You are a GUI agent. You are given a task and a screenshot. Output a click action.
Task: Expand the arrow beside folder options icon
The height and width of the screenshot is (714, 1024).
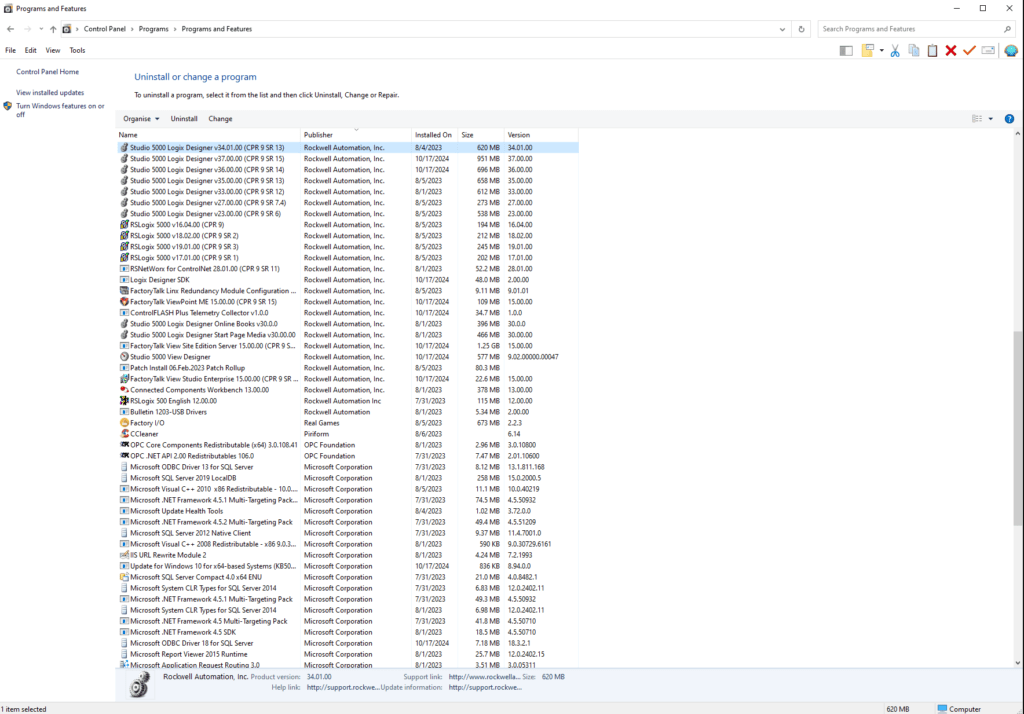(881, 51)
